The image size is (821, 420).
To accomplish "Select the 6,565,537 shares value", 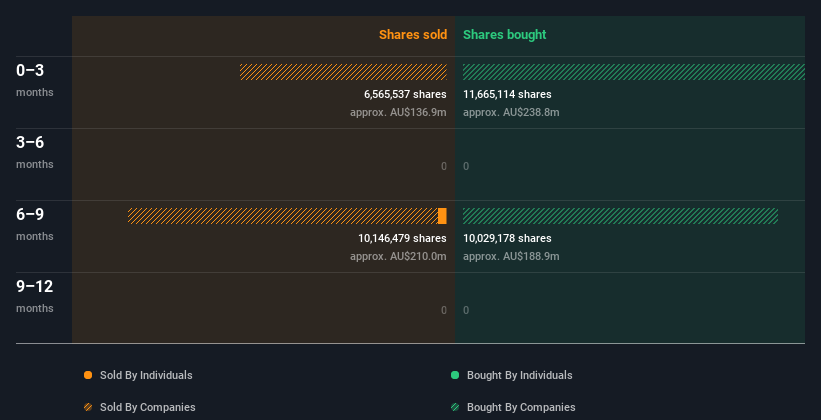I will pyautogui.click(x=405, y=94).
